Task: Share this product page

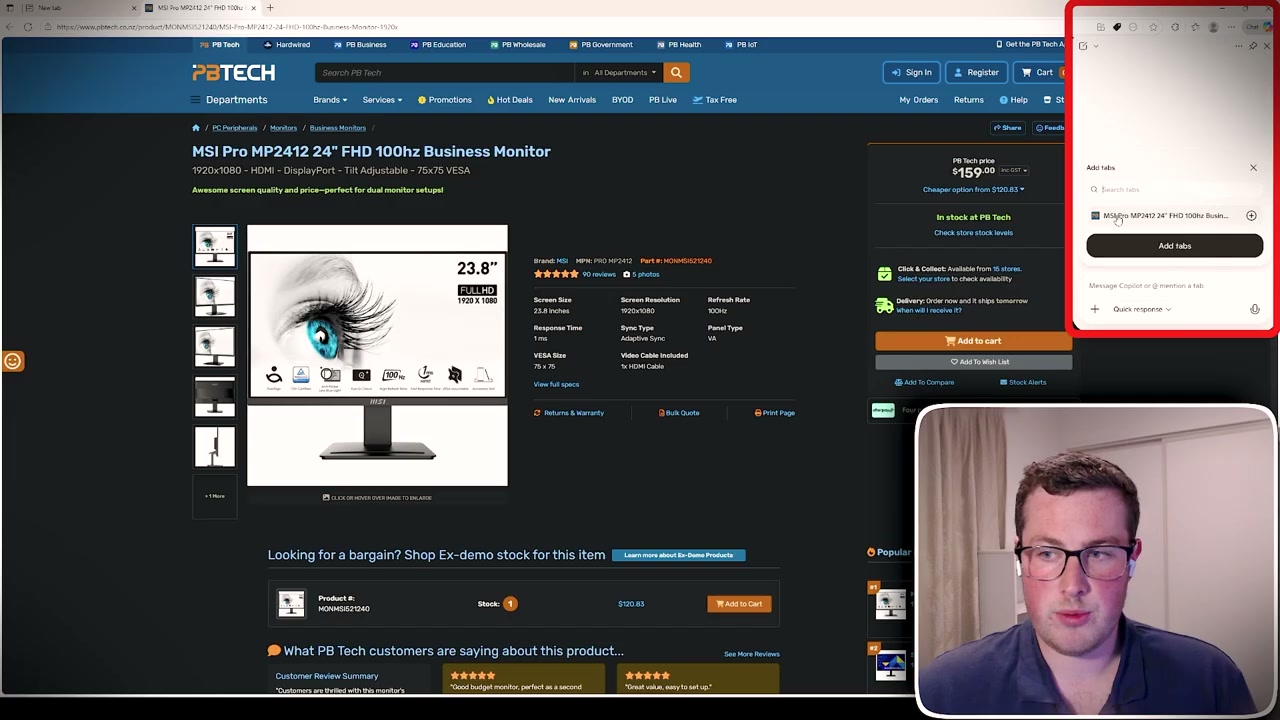Action: [x=1007, y=128]
